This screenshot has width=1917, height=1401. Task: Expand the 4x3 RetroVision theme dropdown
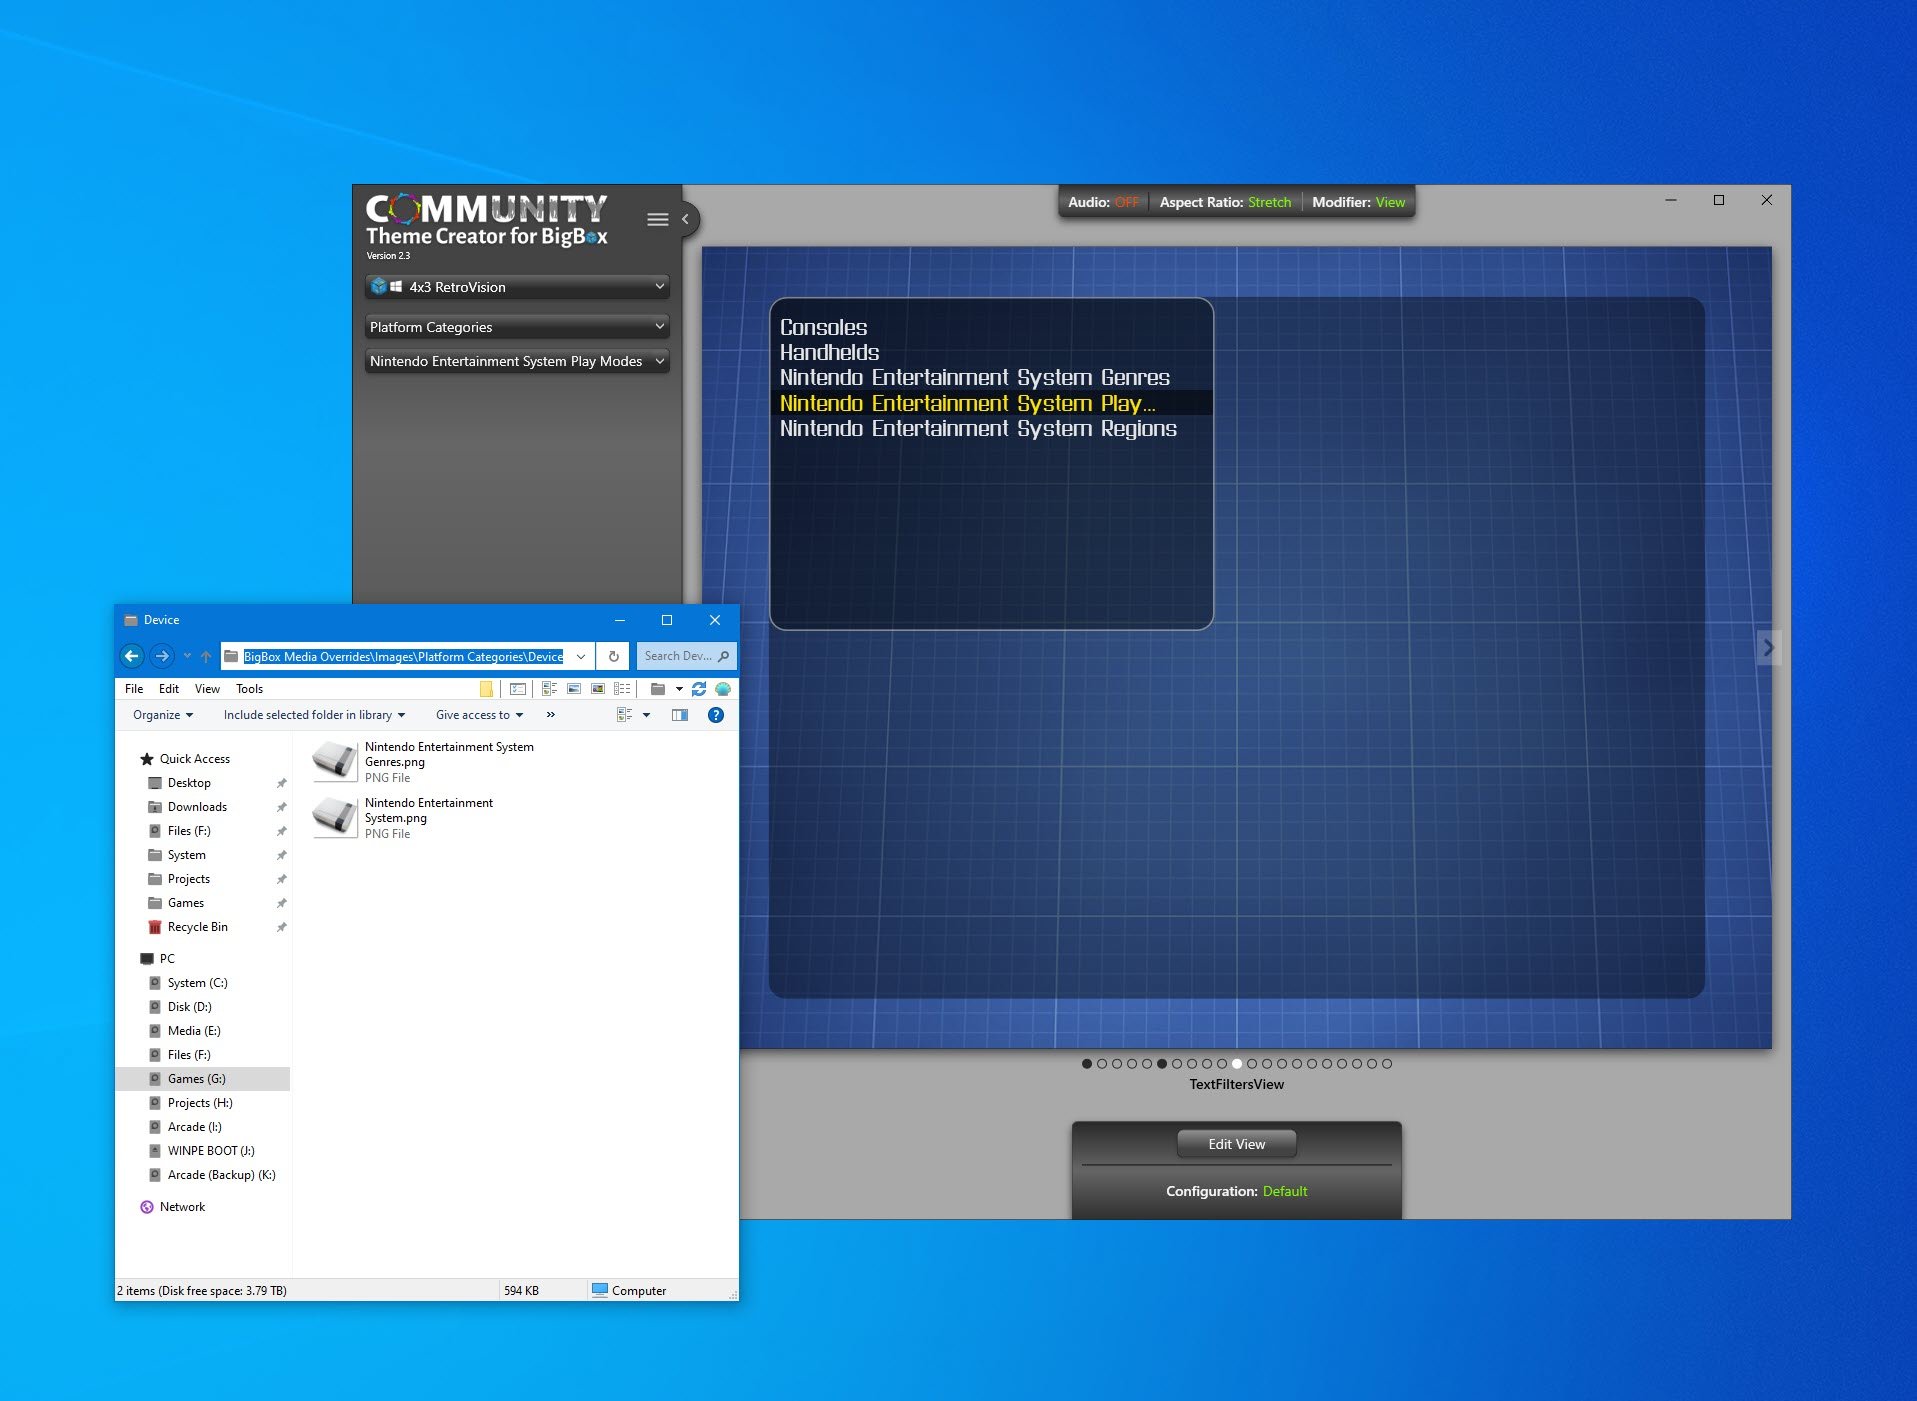(517, 287)
